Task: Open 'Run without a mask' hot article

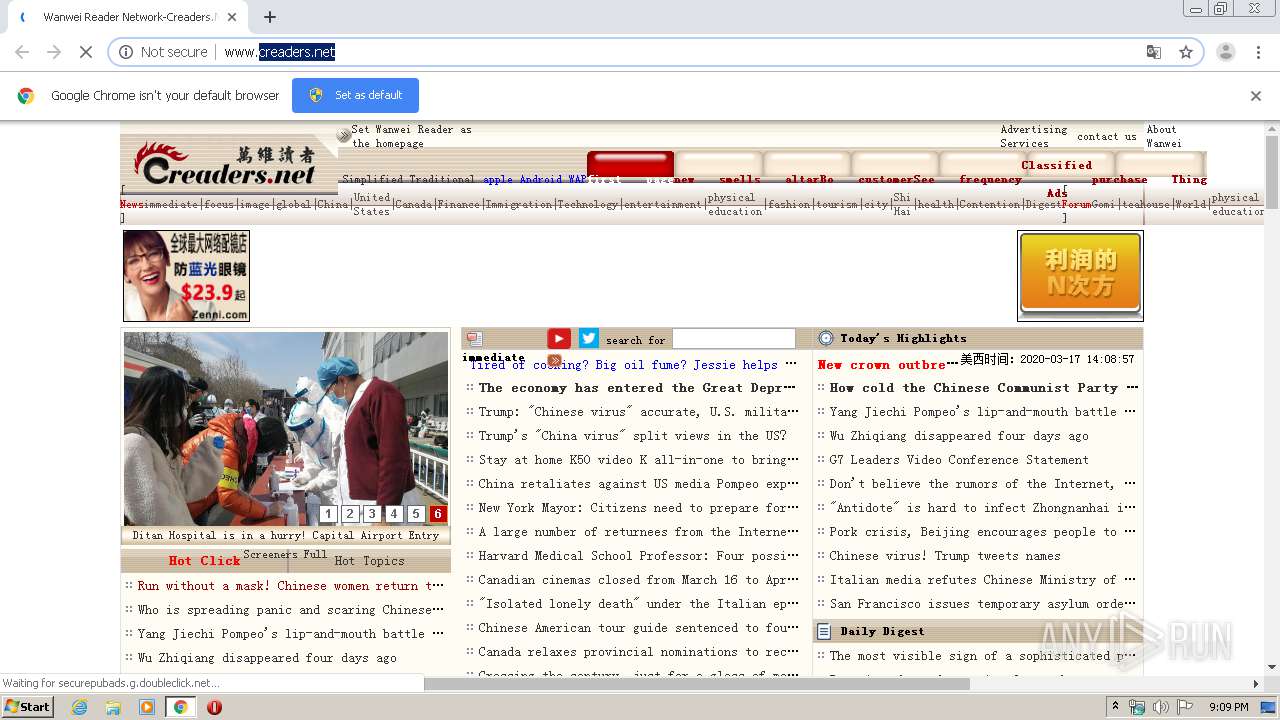Action: pos(291,586)
